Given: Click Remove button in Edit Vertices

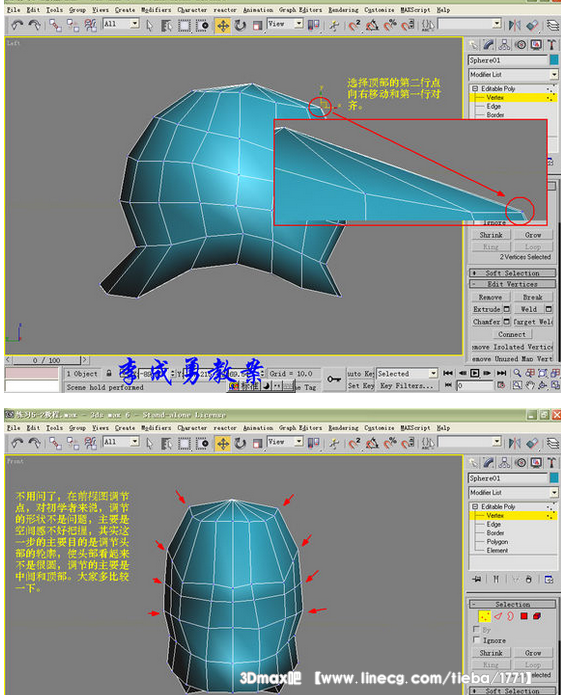Looking at the screenshot, I should (490, 297).
